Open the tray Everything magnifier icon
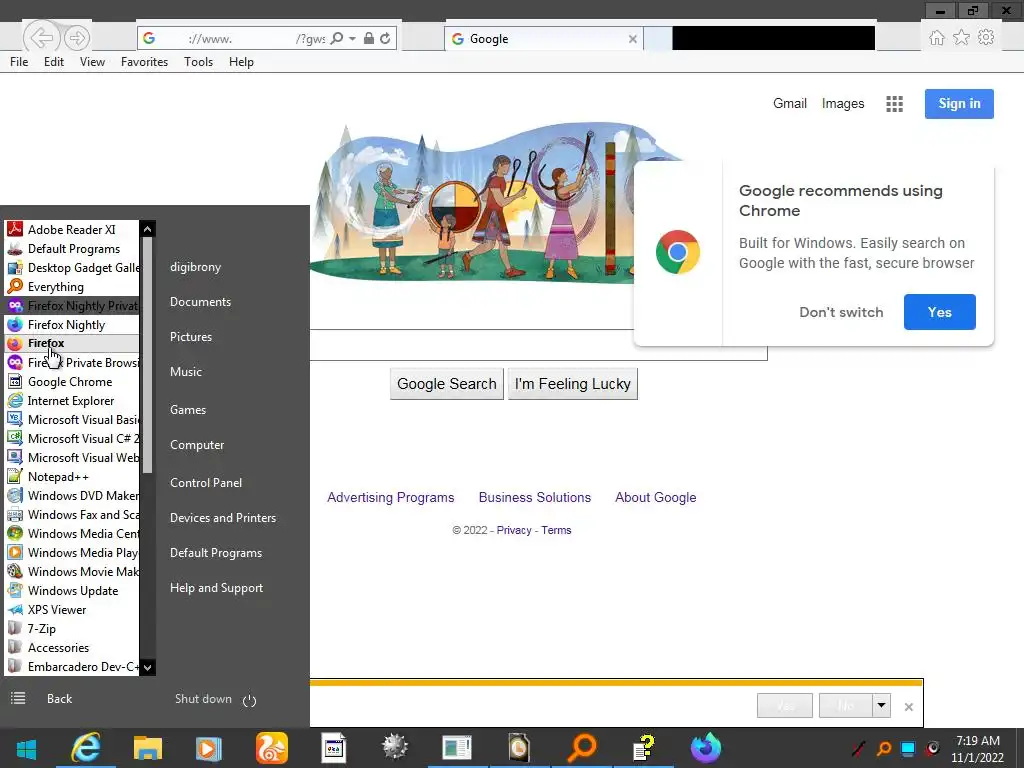The width and height of the screenshot is (1024, 768). pyautogui.click(x=884, y=748)
